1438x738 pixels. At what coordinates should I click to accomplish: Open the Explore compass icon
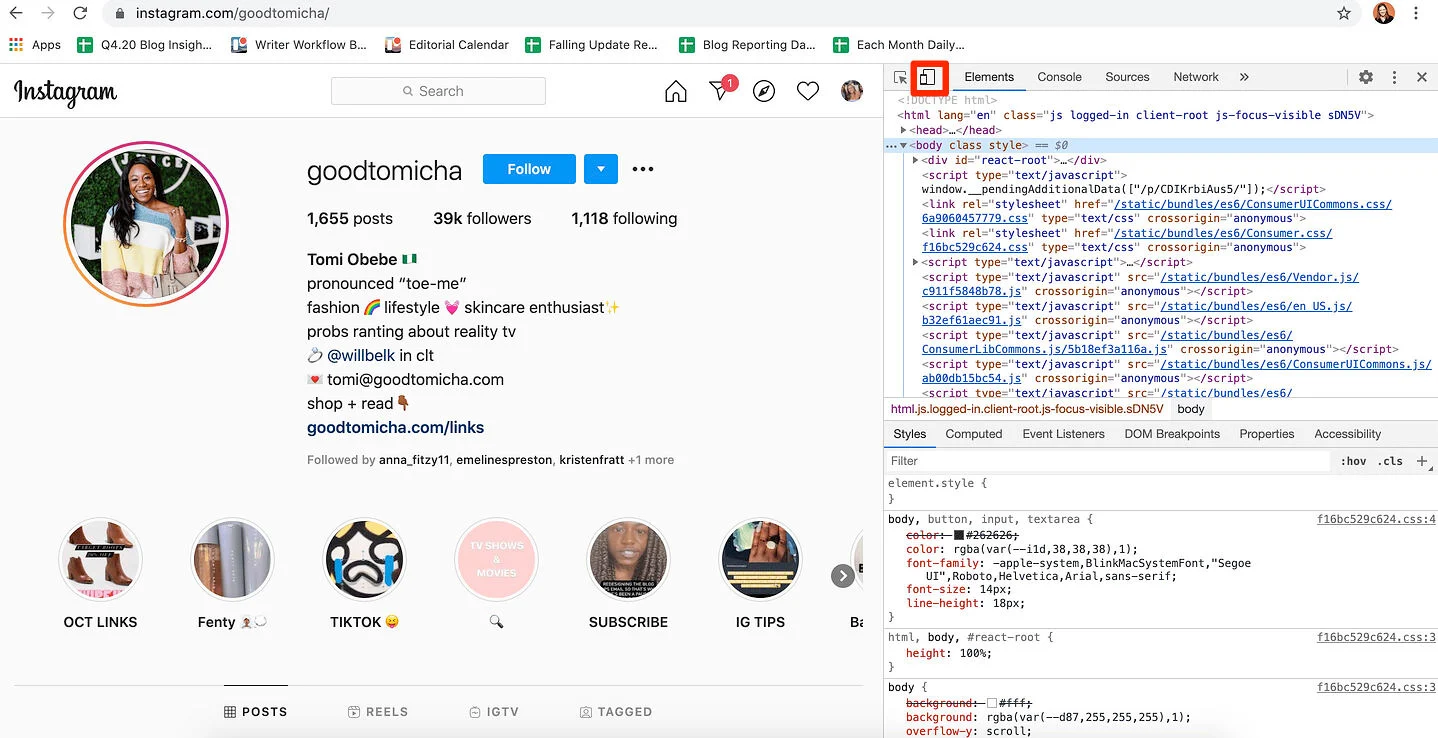pyautogui.click(x=764, y=91)
